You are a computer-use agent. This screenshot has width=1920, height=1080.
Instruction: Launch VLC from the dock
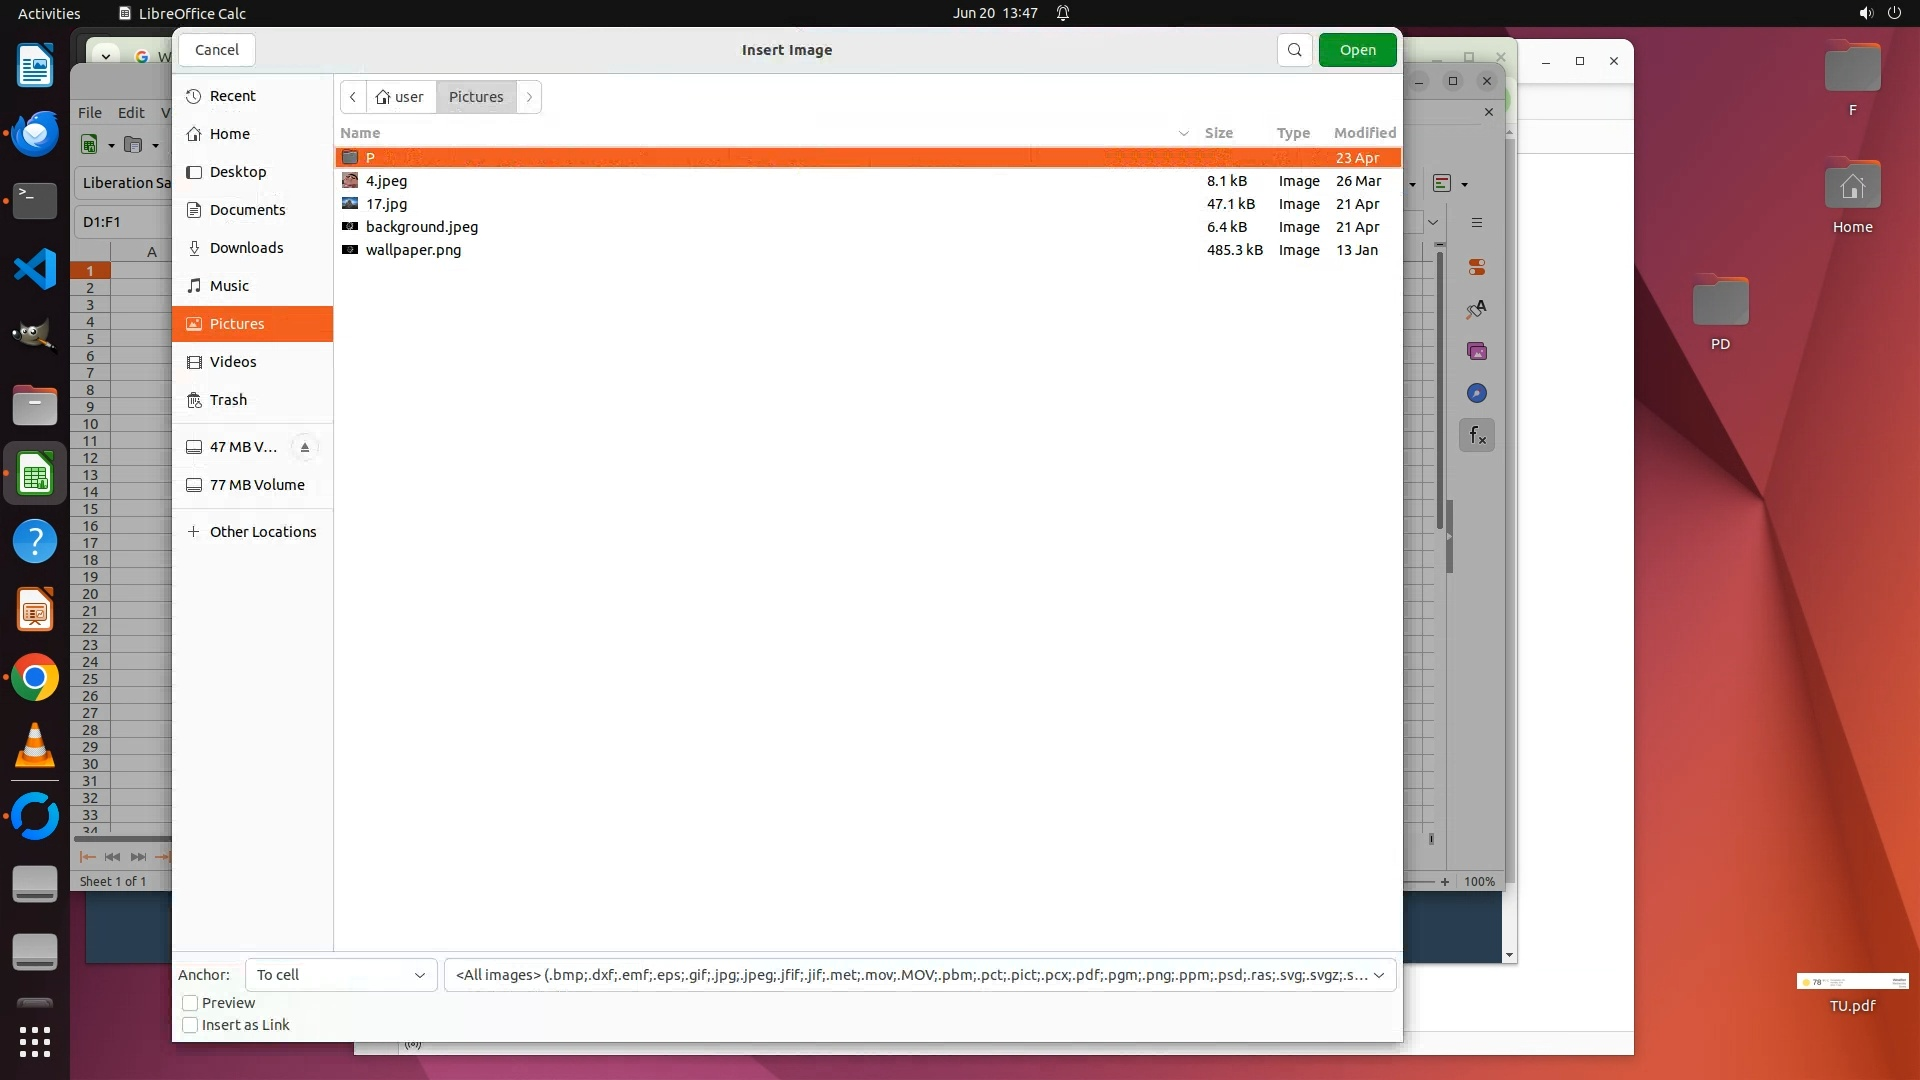tap(35, 746)
